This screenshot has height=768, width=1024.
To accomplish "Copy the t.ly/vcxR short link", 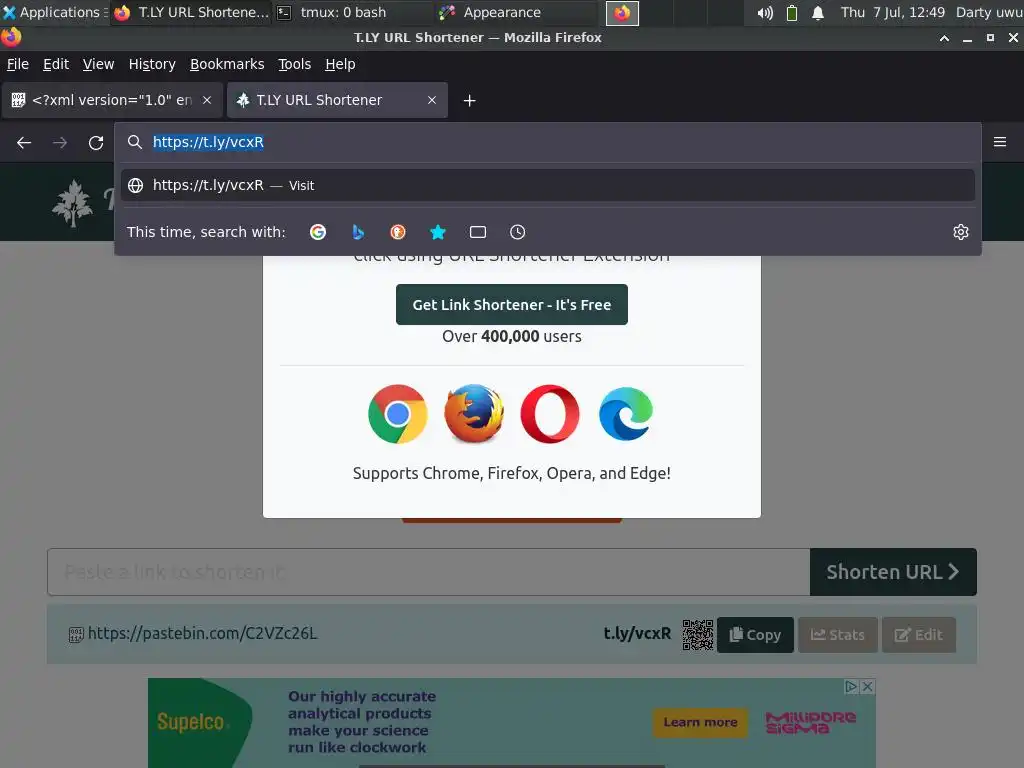I will pyautogui.click(x=755, y=635).
